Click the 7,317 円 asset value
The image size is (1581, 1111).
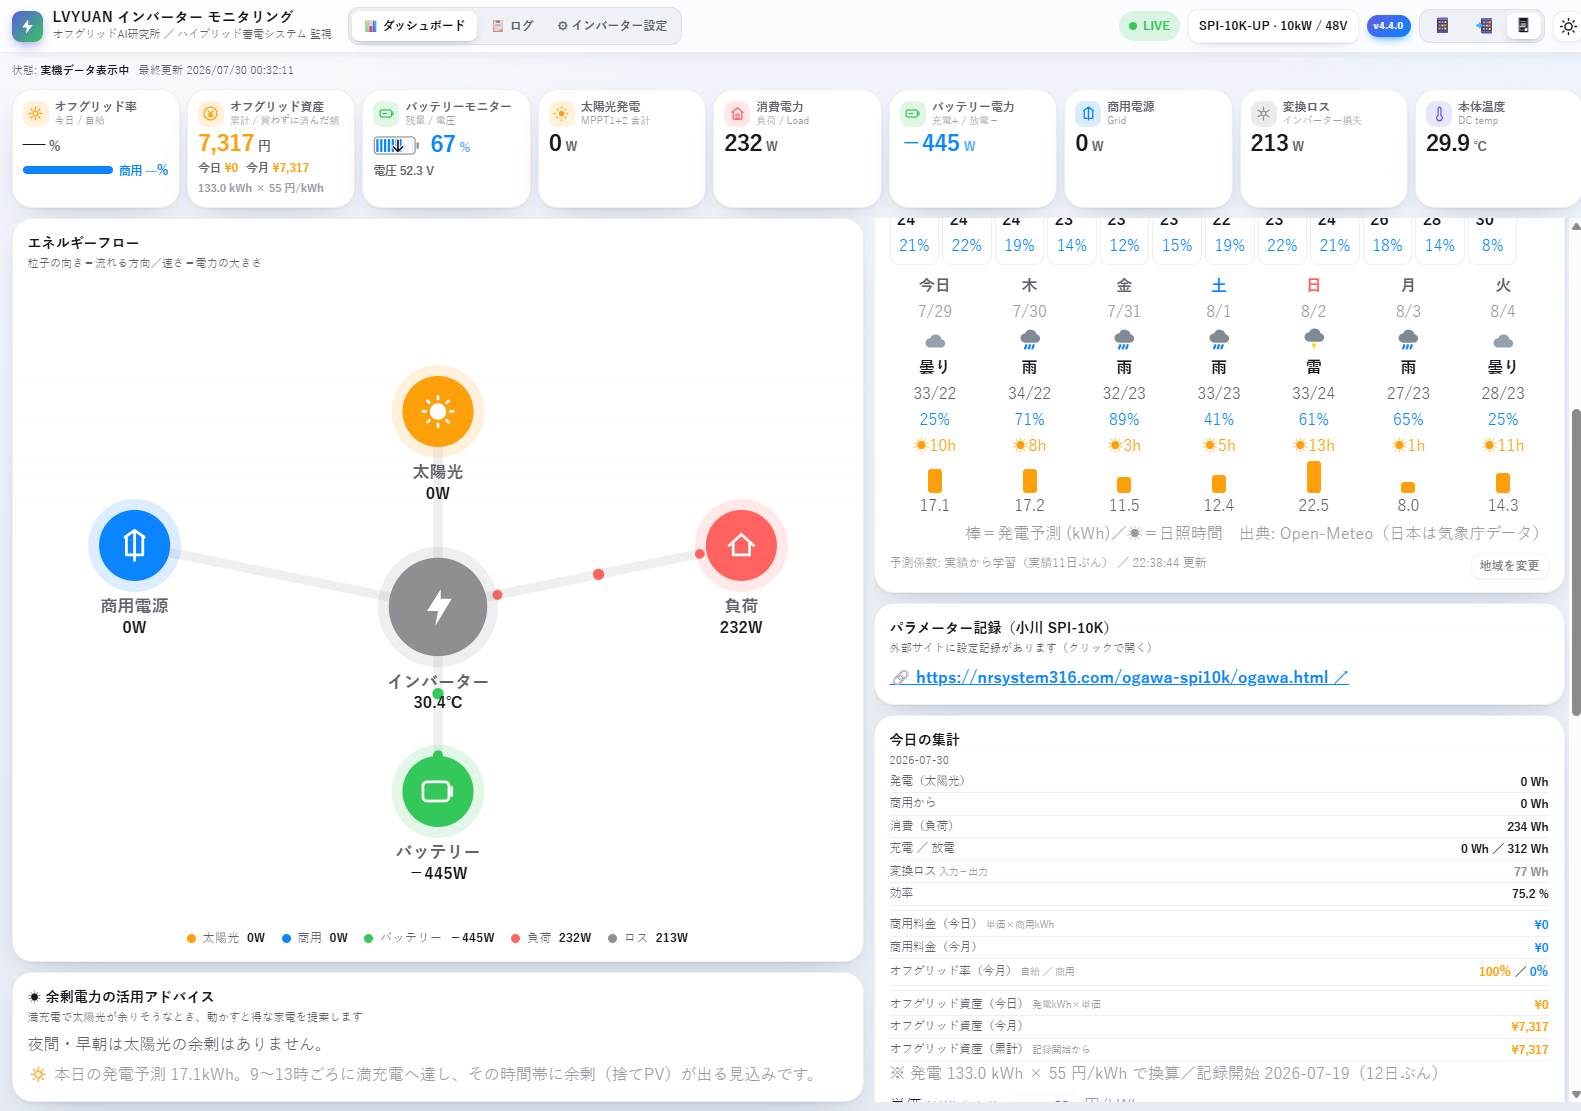click(x=235, y=143)
